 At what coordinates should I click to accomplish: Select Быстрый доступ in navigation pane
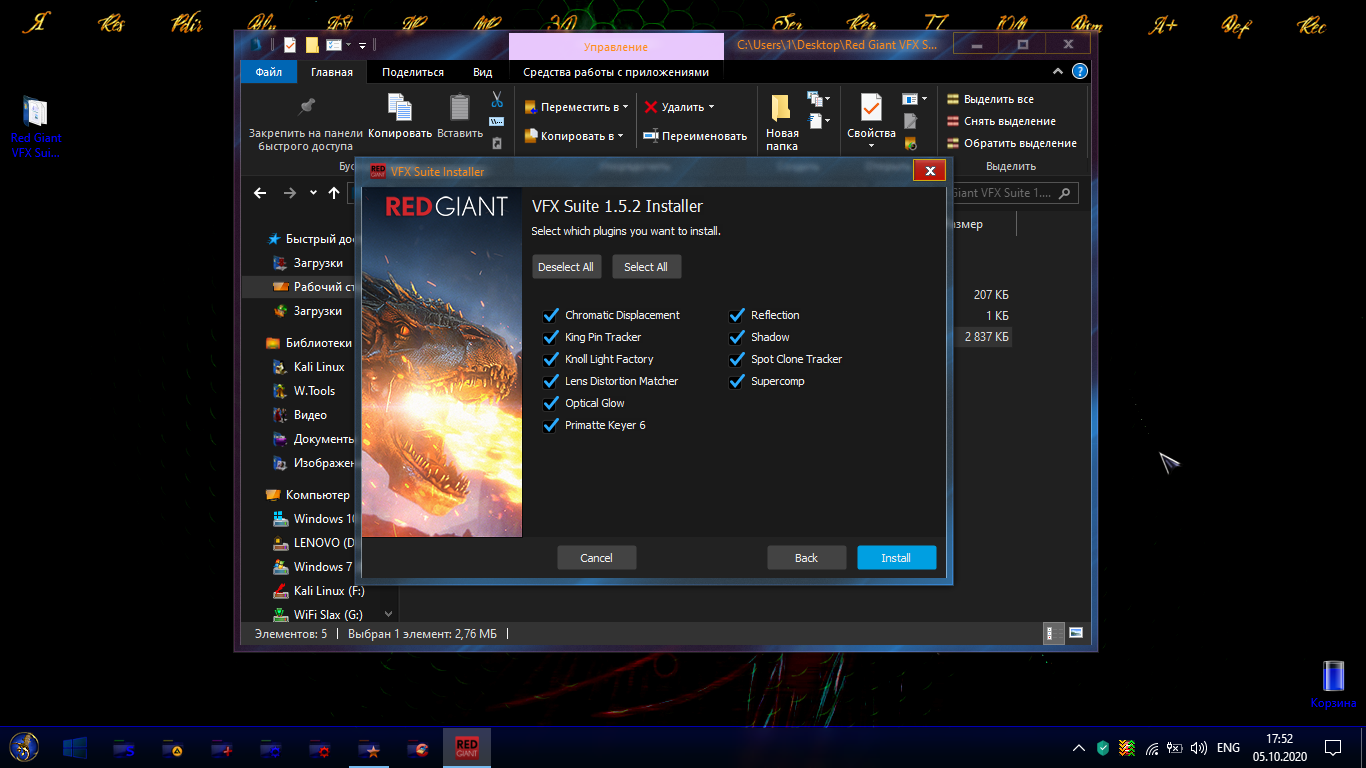point(311,239)
